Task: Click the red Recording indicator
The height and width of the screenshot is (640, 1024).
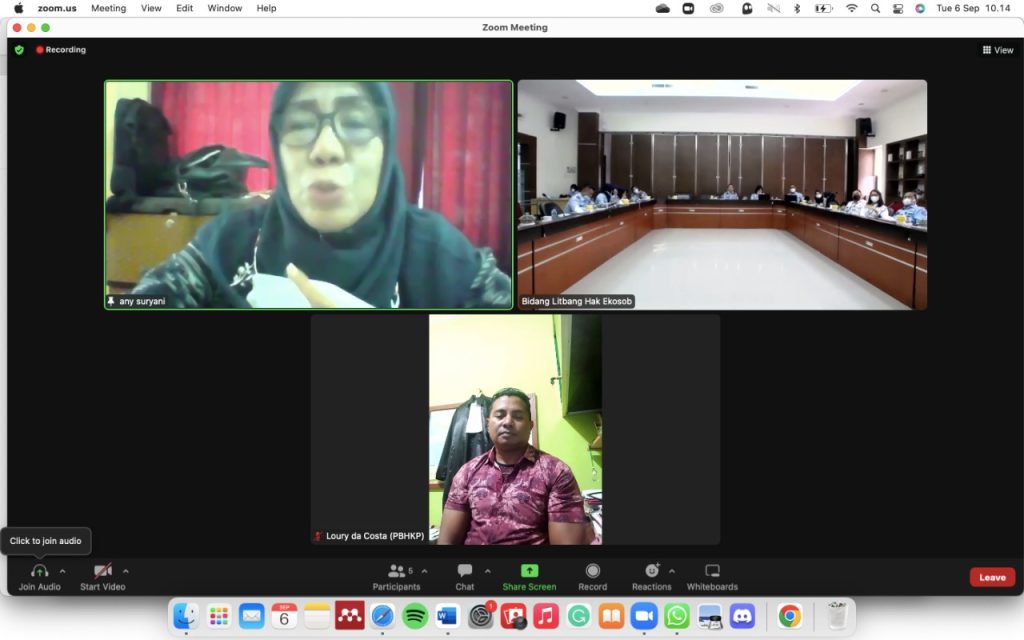Action: (61, 50)
